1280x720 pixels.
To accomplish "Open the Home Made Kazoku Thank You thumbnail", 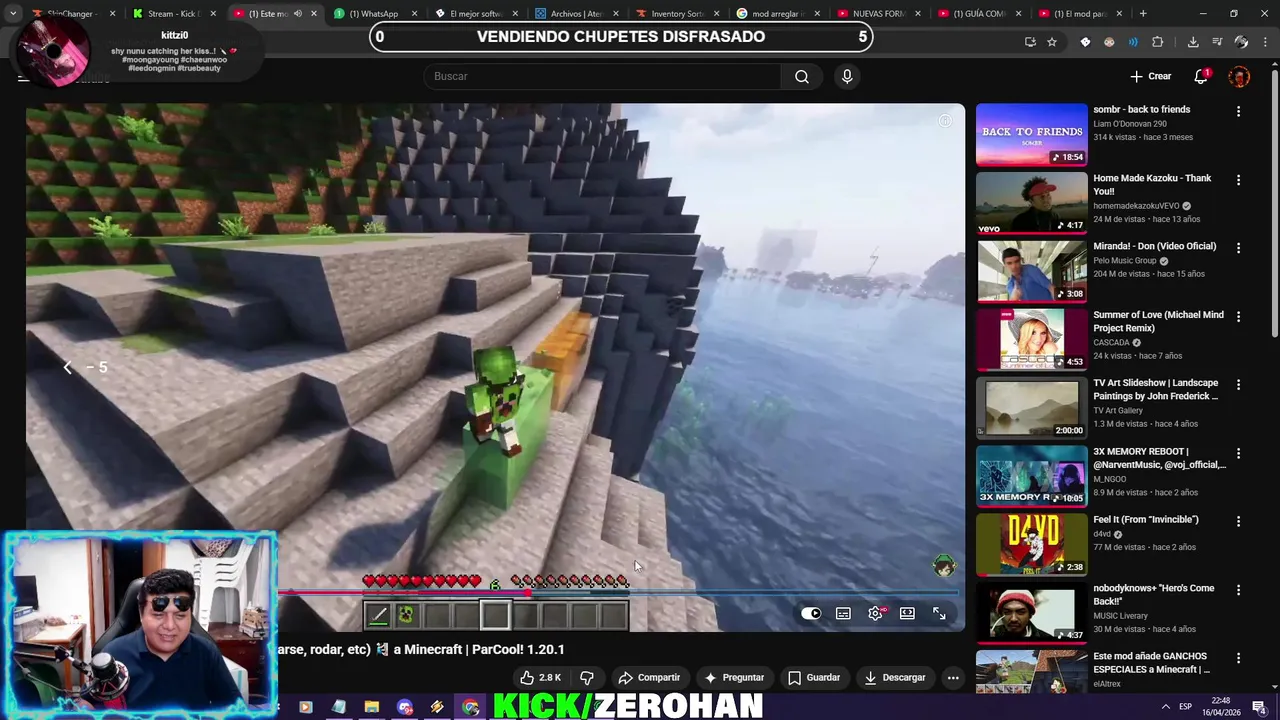I will click(1031, 203).
